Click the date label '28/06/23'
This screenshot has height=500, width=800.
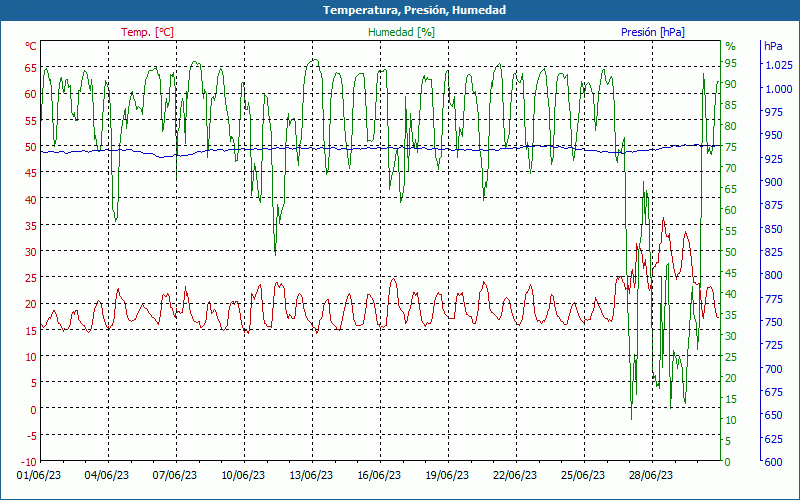pos(651,475)
